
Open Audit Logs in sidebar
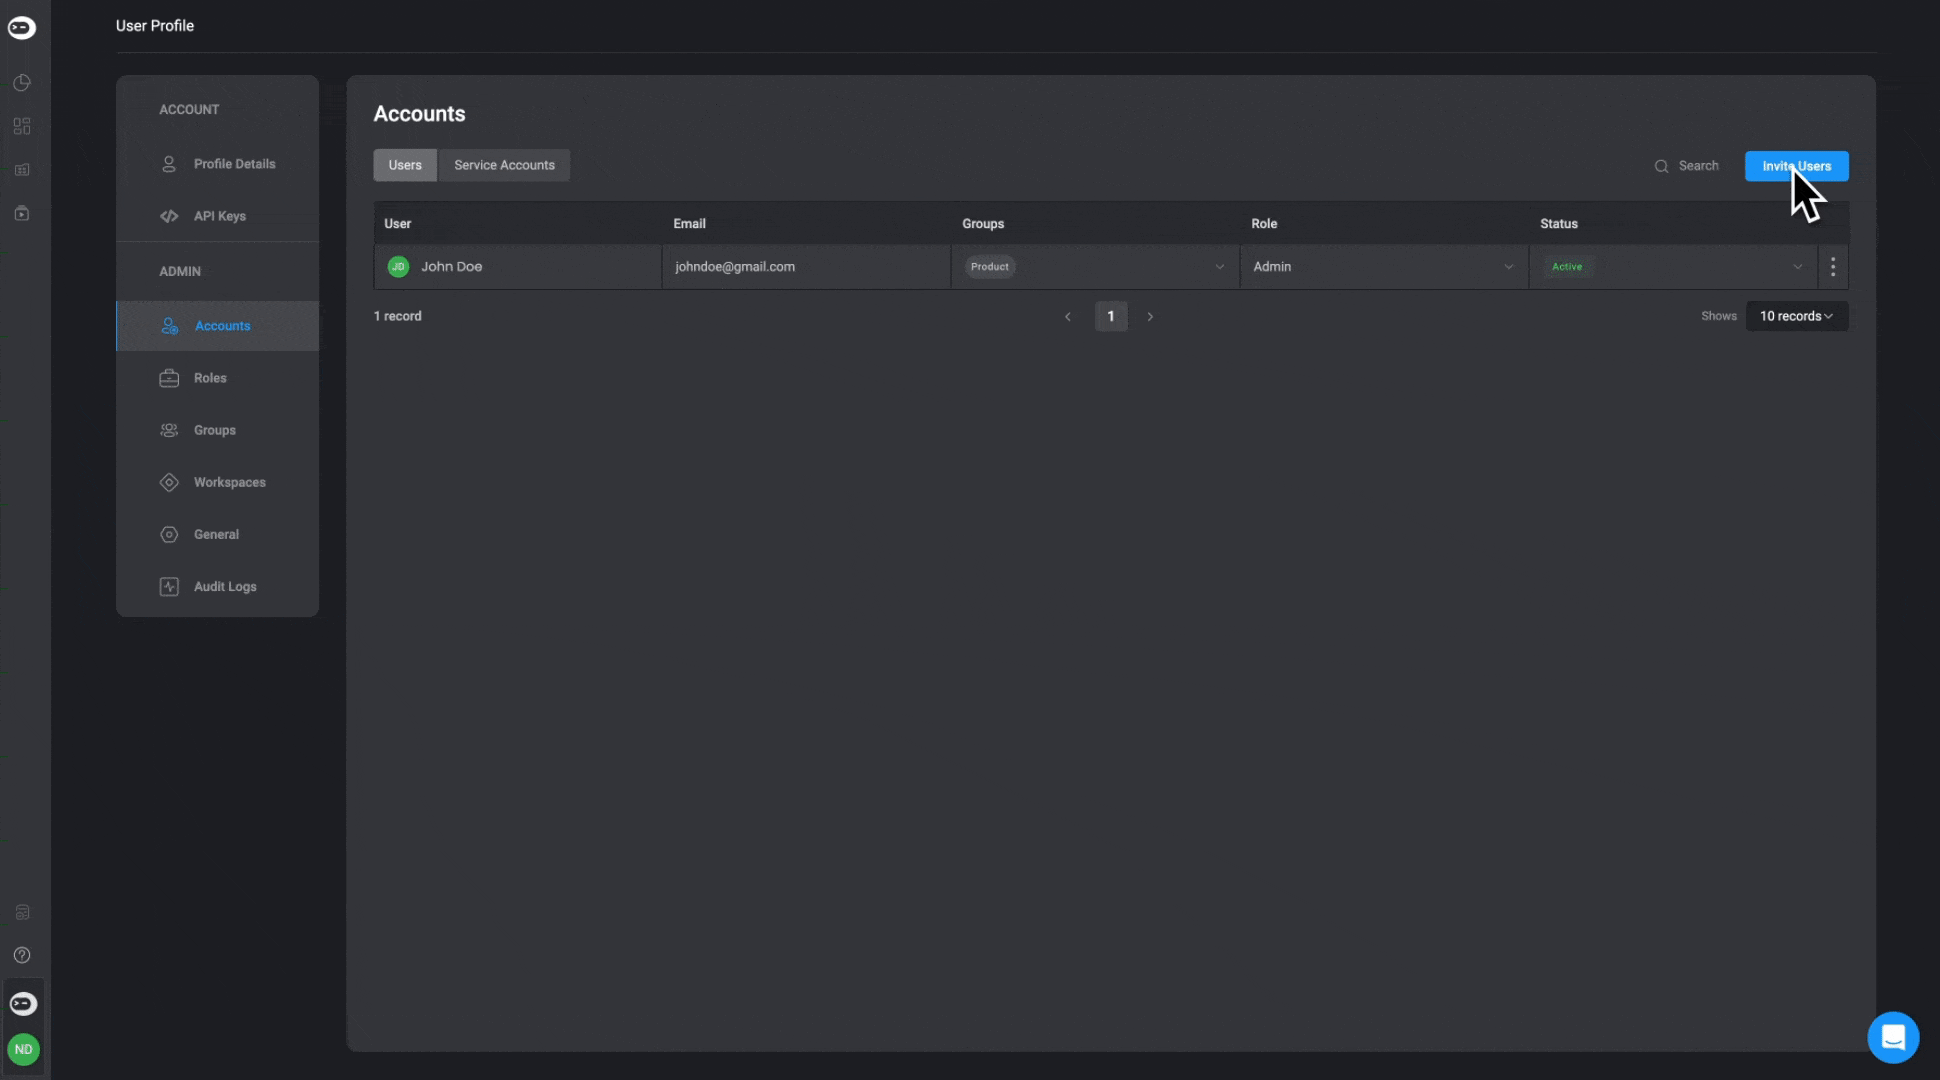(x=224, y=586)
